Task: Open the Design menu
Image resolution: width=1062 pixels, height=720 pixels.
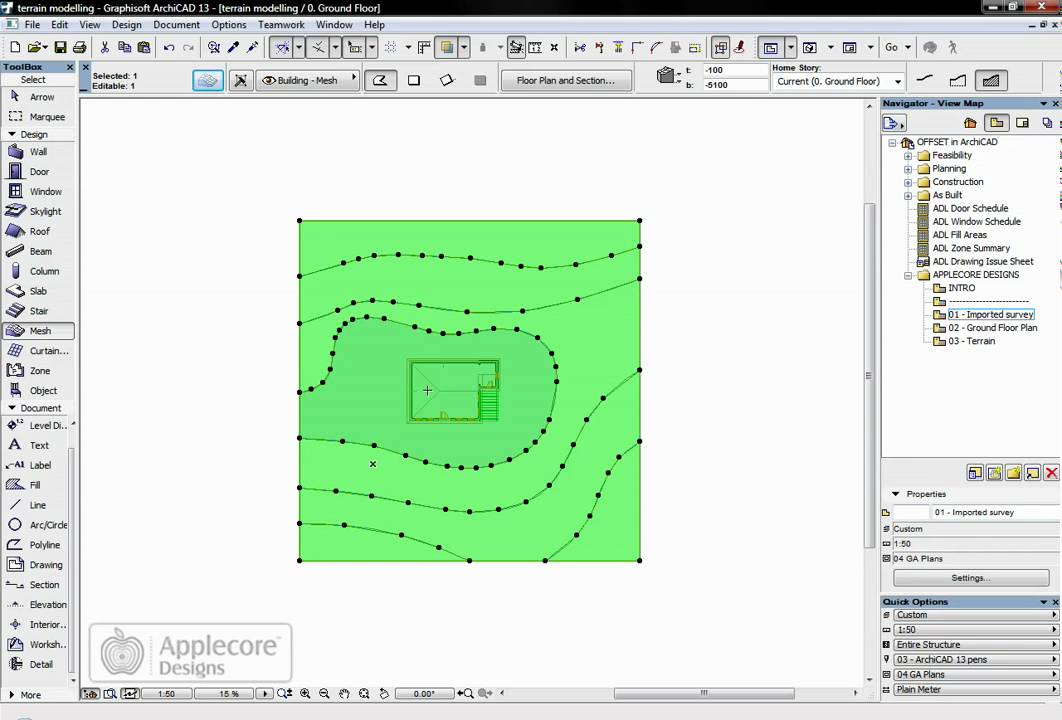Action: coord(127,24)
